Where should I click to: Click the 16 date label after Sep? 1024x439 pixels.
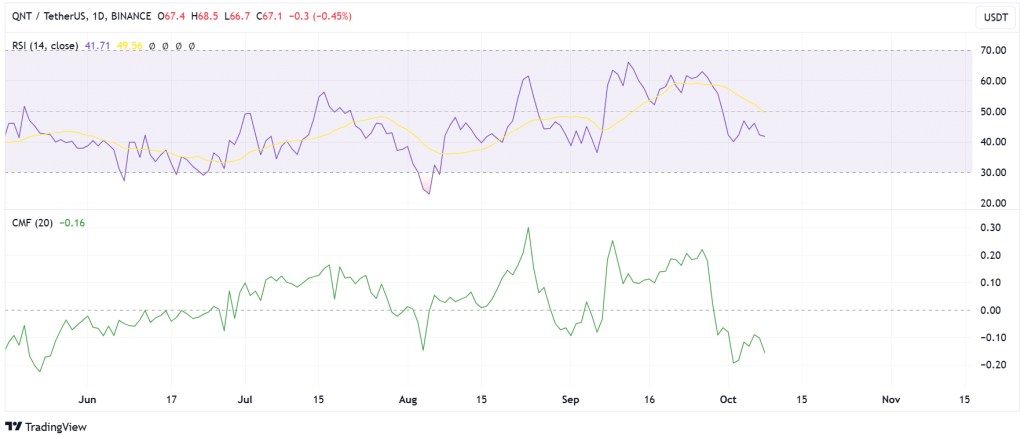(x=648, y=399)
